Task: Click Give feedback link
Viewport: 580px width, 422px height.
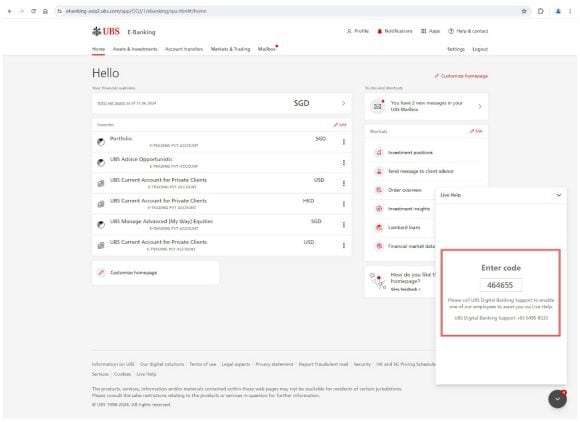Action: point(405,289)
